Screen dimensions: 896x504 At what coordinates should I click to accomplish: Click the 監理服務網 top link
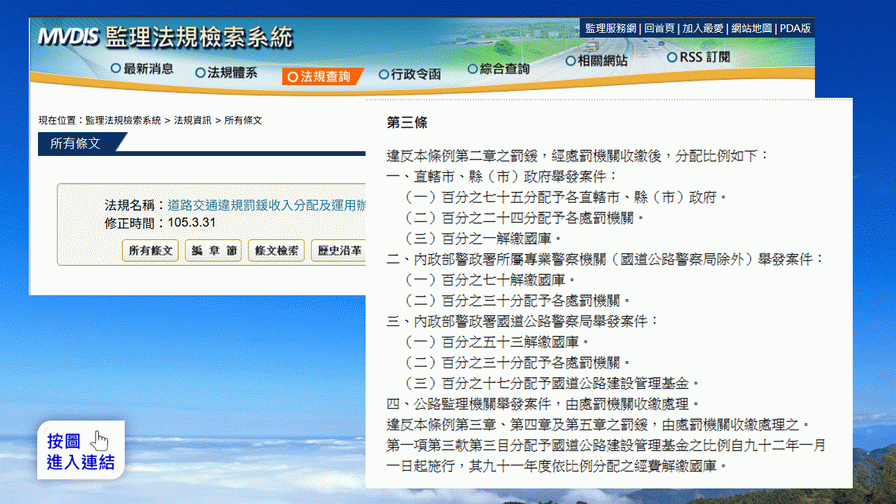[x=610, y=28]
